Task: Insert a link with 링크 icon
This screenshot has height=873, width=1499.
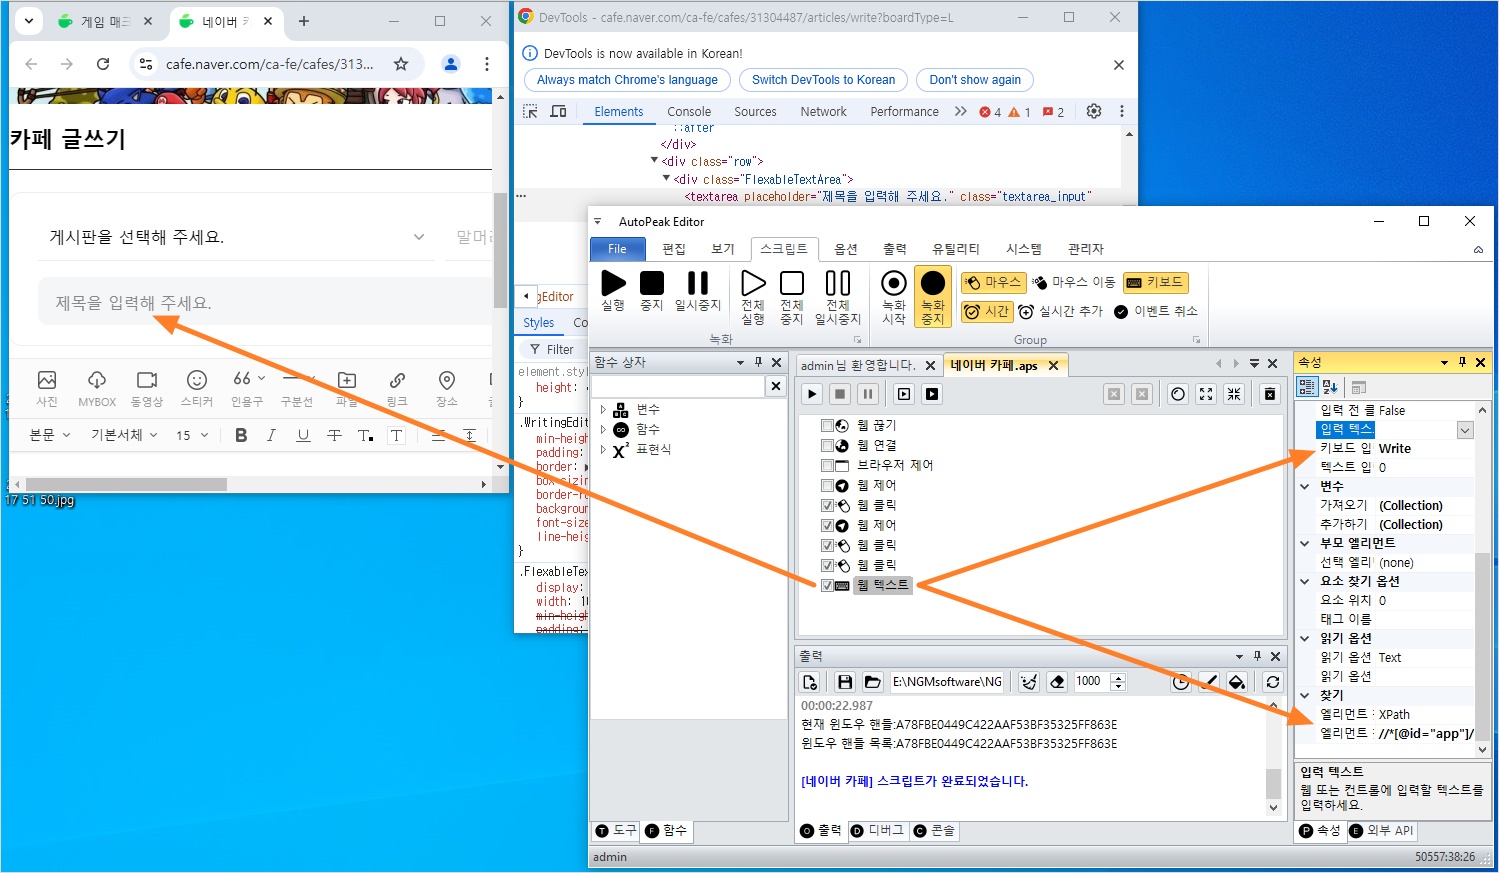Action: click(397, 380)
